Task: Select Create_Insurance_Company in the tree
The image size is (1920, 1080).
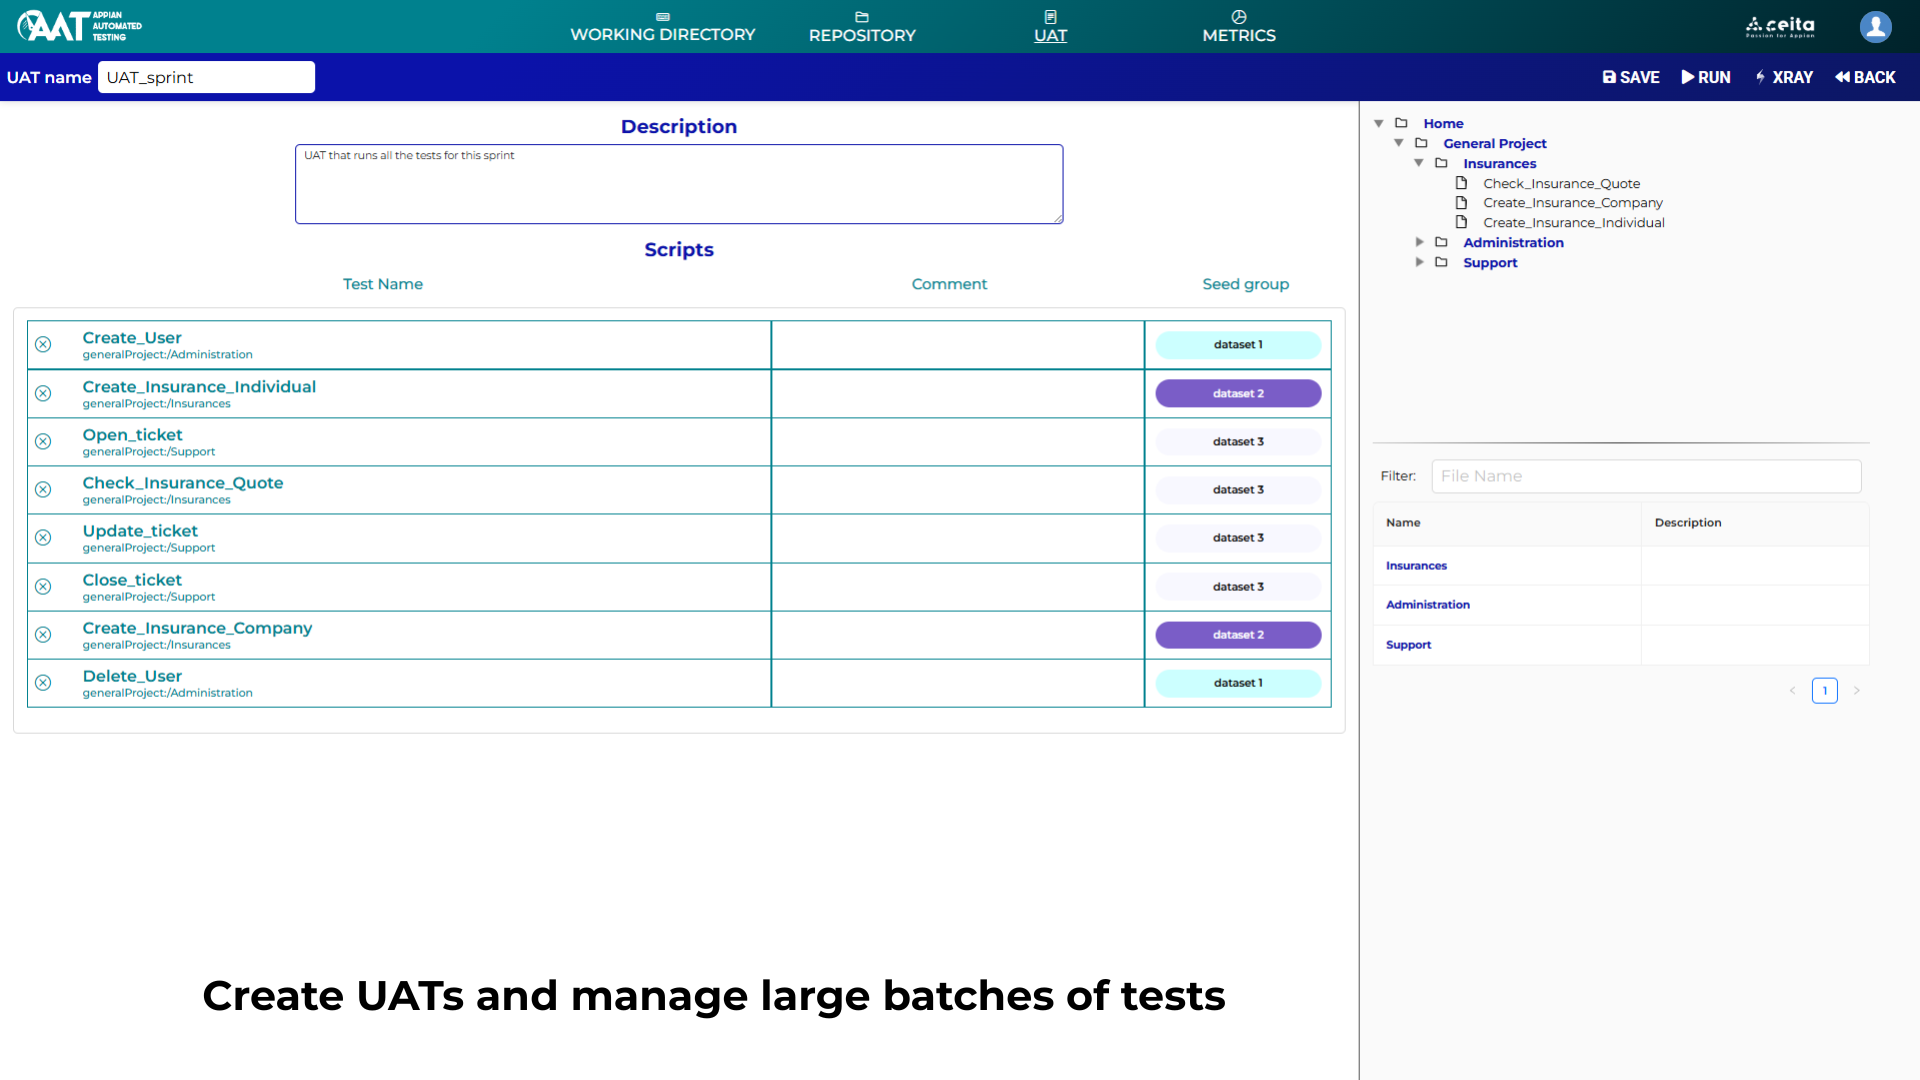Action: tap(1572, 202)
